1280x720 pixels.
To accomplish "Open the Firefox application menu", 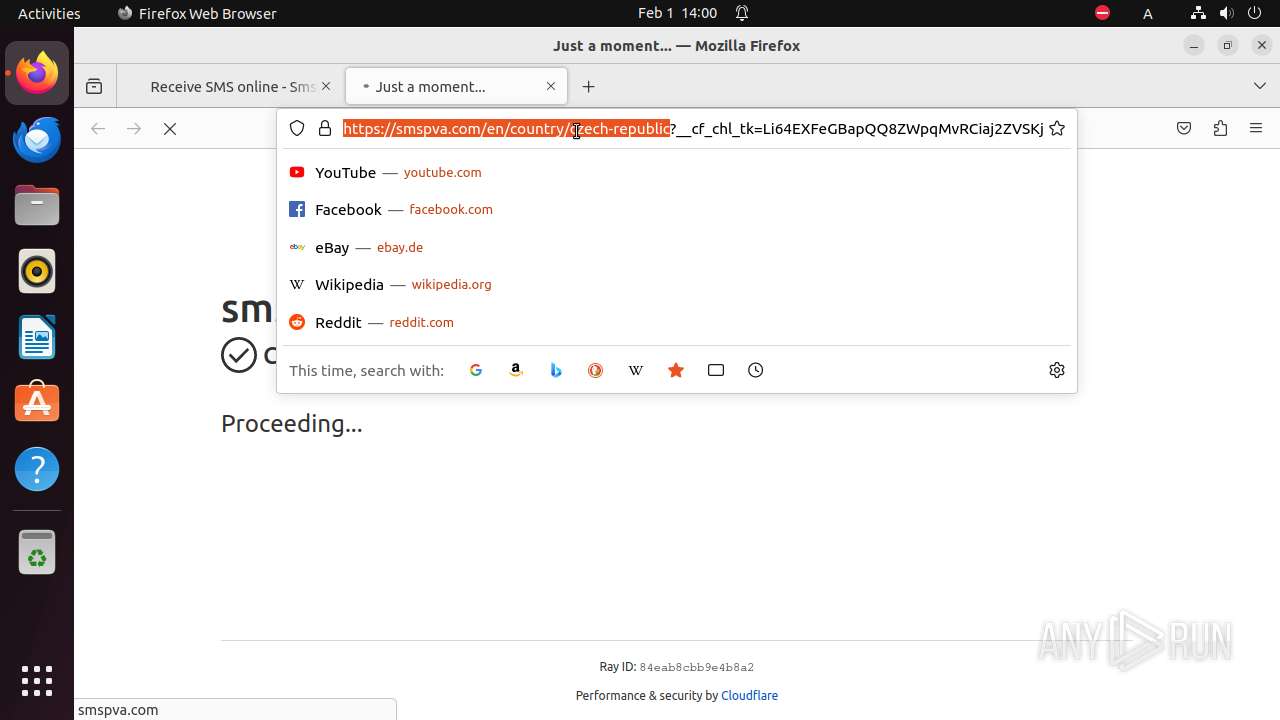I will [1256, 129].
